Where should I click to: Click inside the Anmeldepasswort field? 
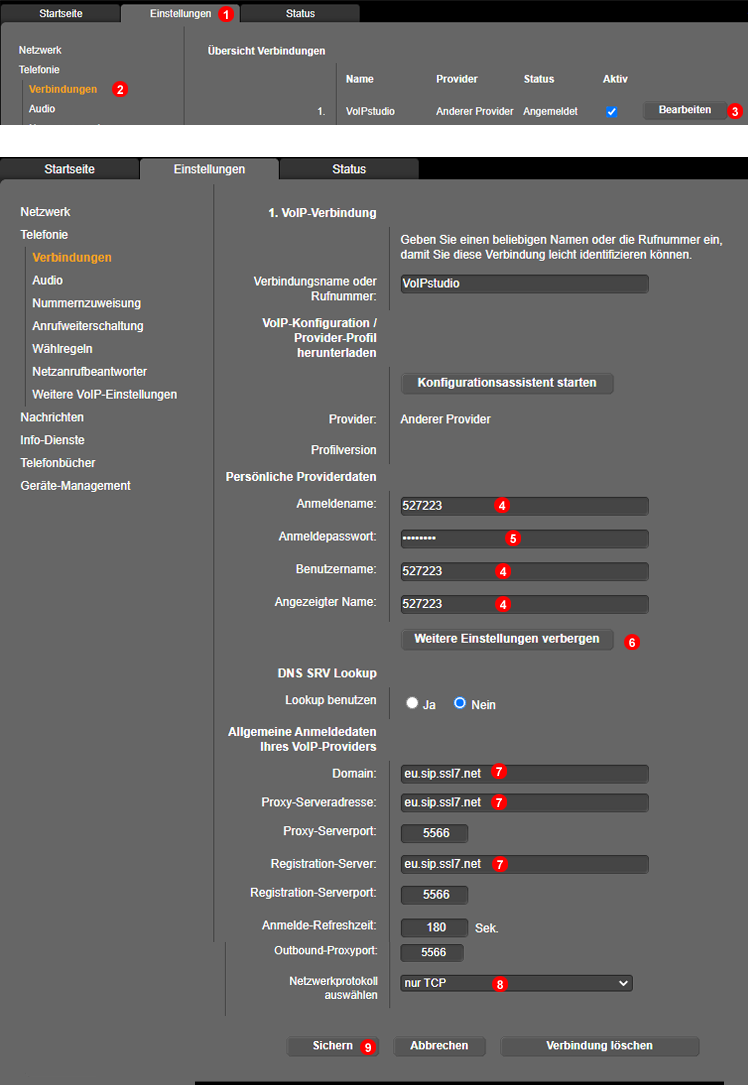[524, 538]
